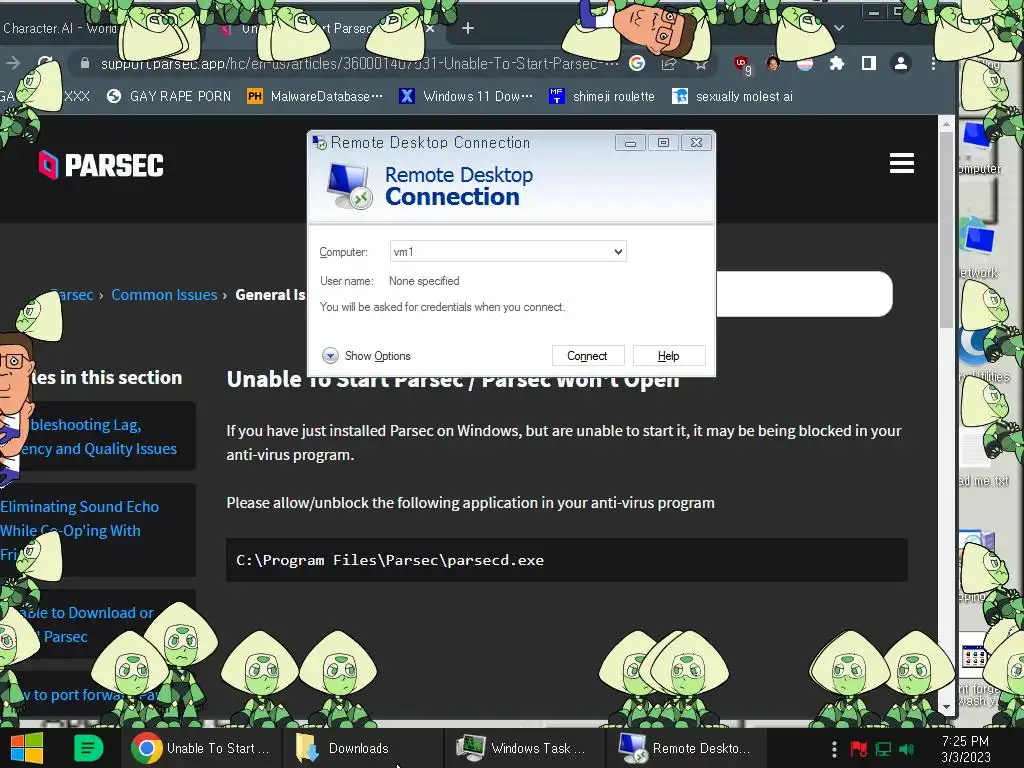Open the Windows Start button

tap(27, 748)
